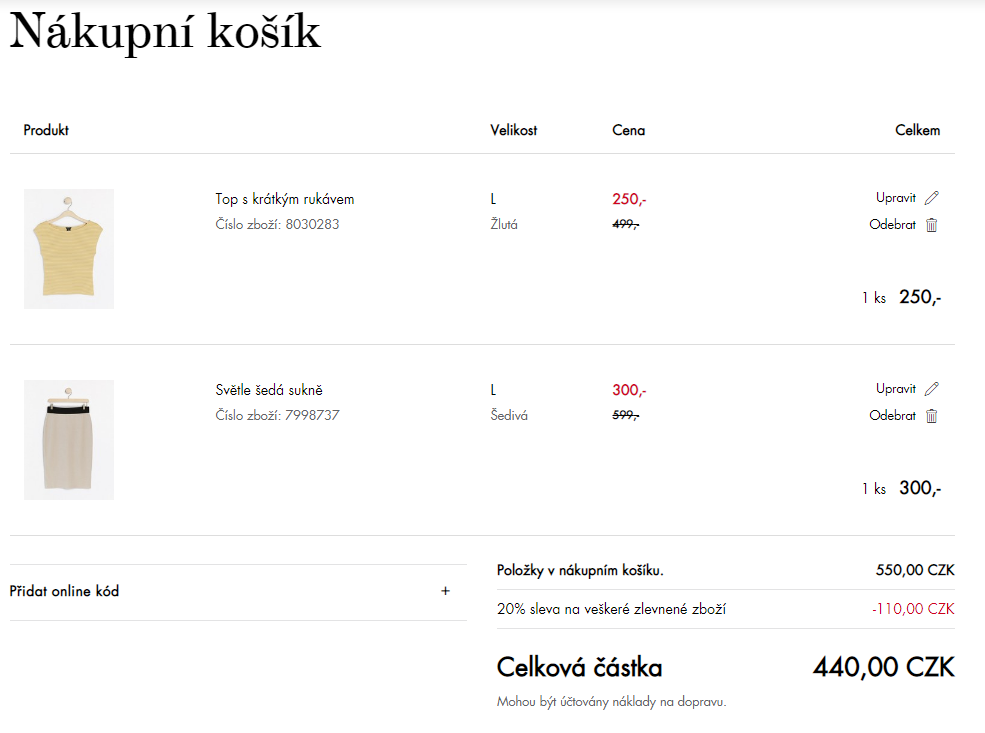
Task: Click the Celková částka total amount
Action: click(883, 667)
